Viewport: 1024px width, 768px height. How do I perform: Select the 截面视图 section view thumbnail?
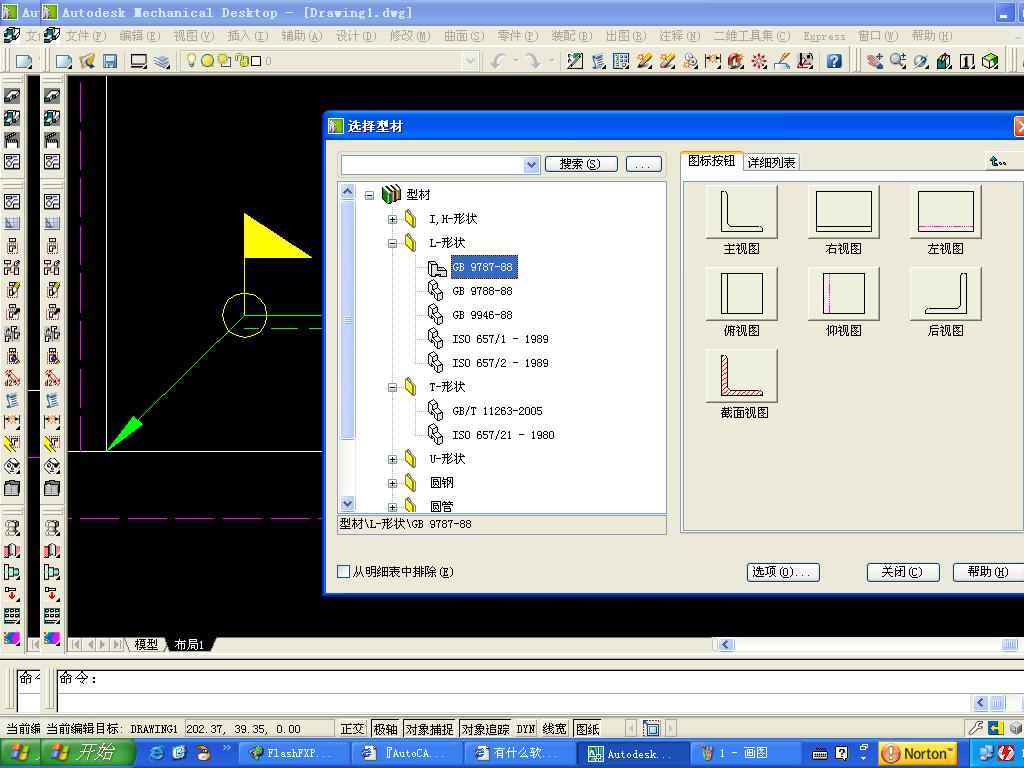click(x=741, y=376)
